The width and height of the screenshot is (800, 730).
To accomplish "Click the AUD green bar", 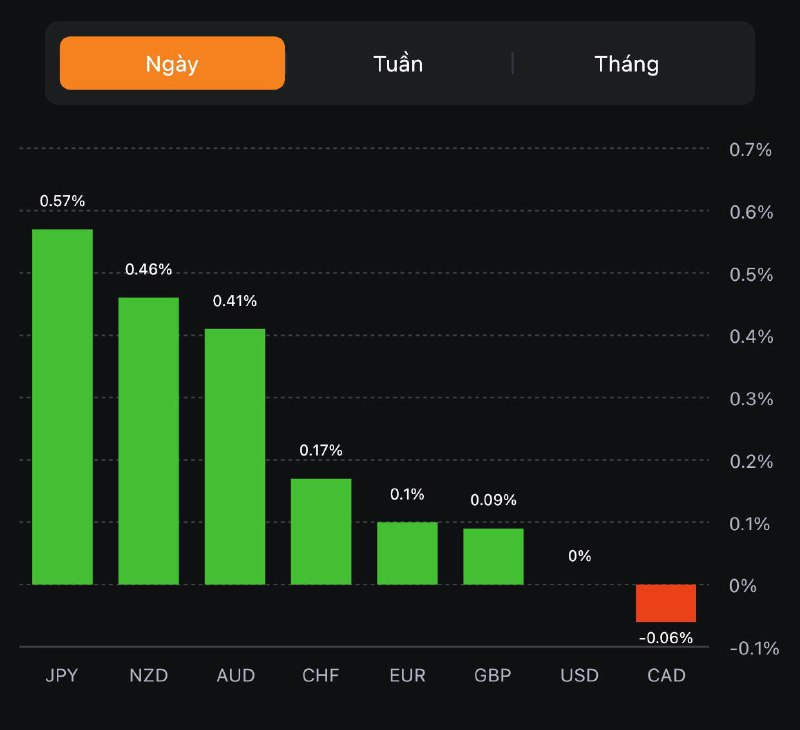I will tap(235, 456).
